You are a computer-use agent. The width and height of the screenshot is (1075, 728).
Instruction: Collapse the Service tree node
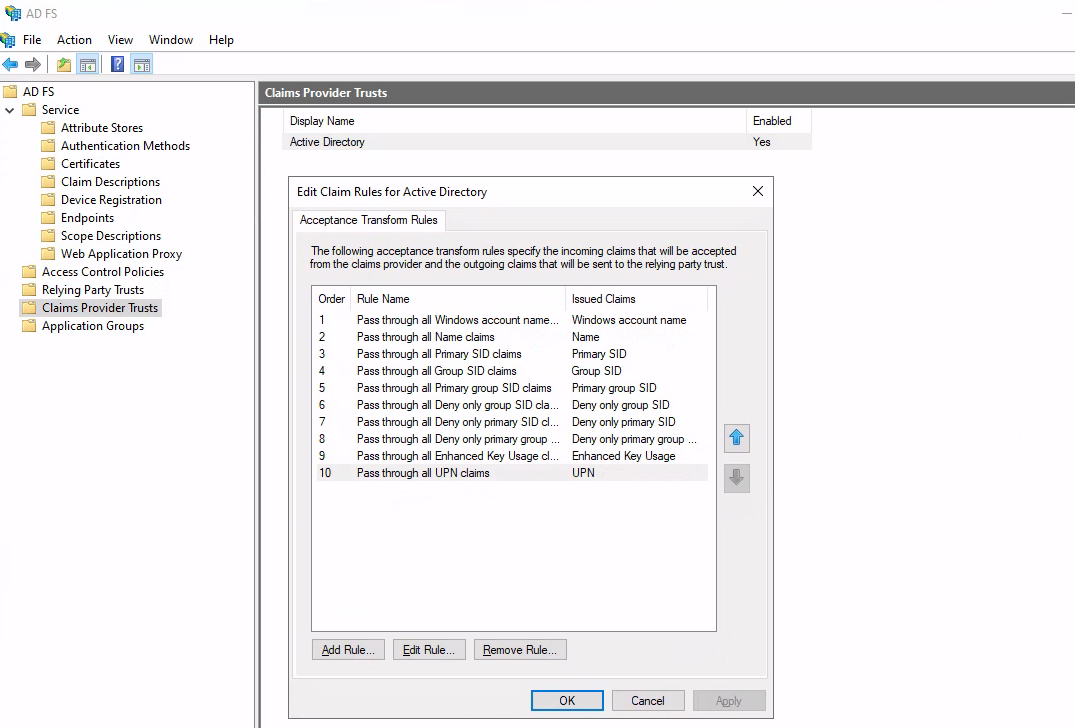10,110
